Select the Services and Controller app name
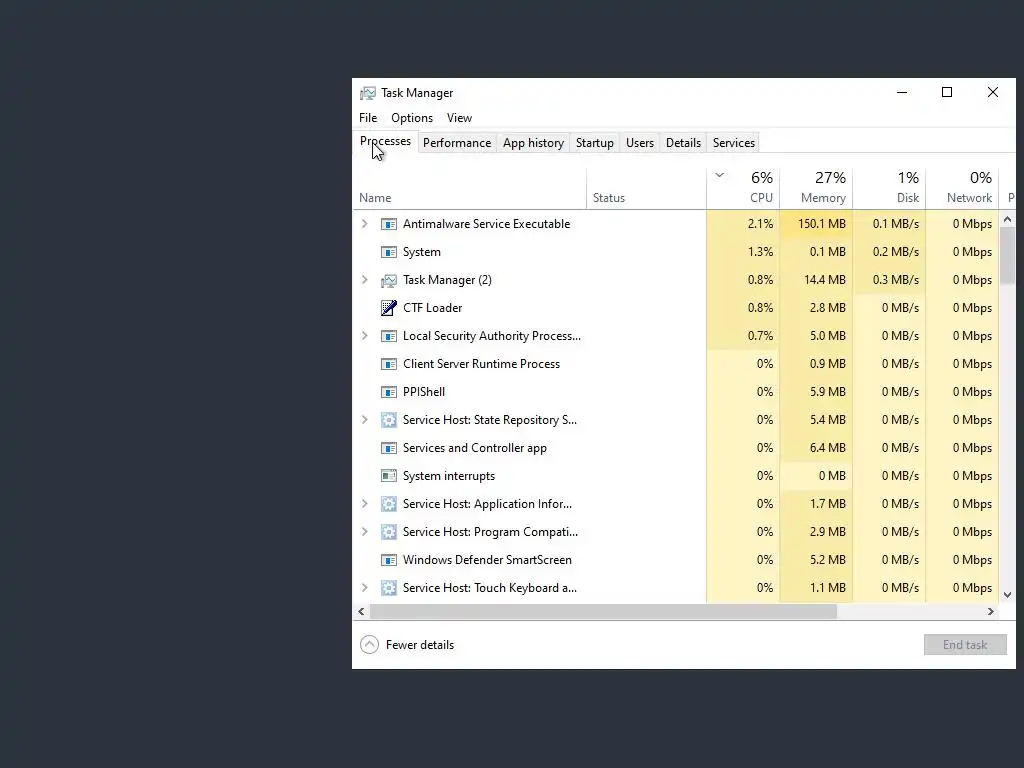Screen dimensions: 1024x768 coord(475,448)
